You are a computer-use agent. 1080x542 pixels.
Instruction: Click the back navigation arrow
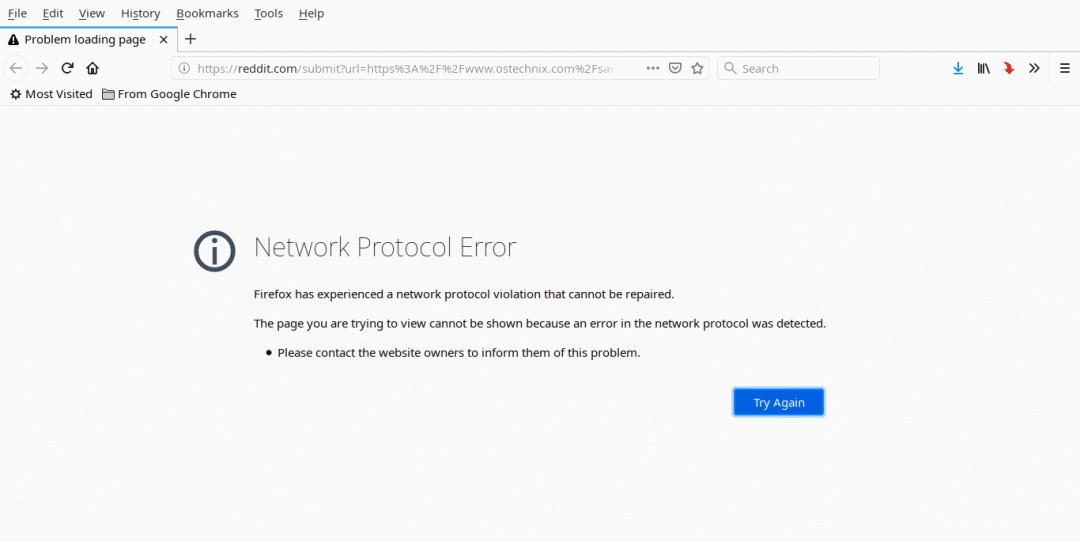pos(16,68)
